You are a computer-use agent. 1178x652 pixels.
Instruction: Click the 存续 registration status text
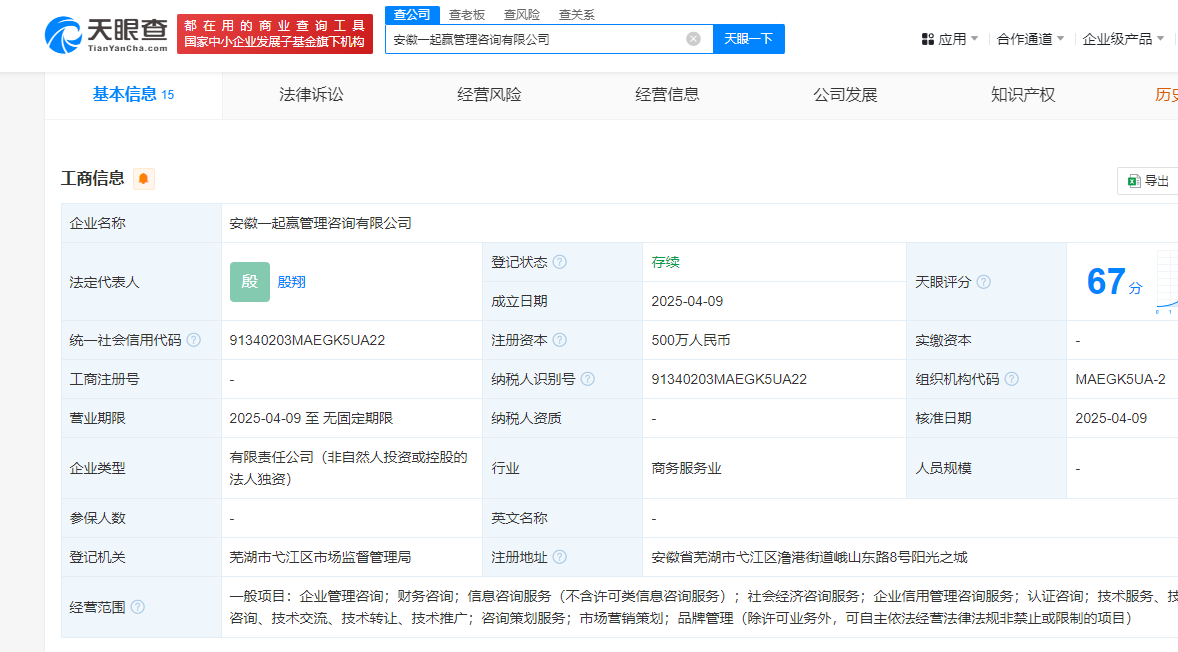pos(666,262)
